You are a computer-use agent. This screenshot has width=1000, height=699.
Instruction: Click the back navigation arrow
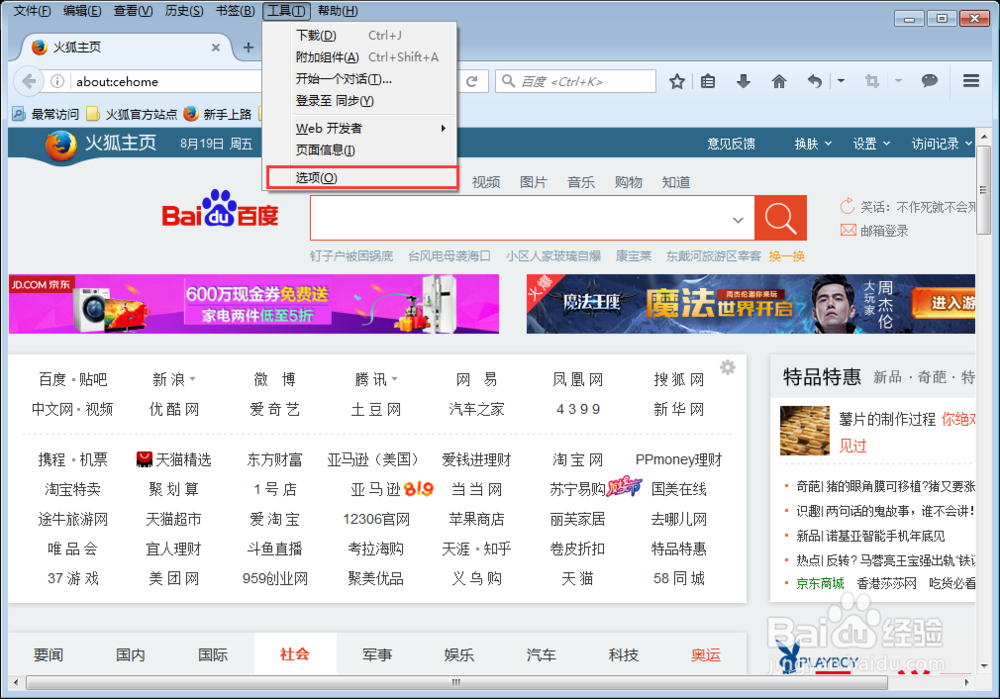[x=28, y=81]
